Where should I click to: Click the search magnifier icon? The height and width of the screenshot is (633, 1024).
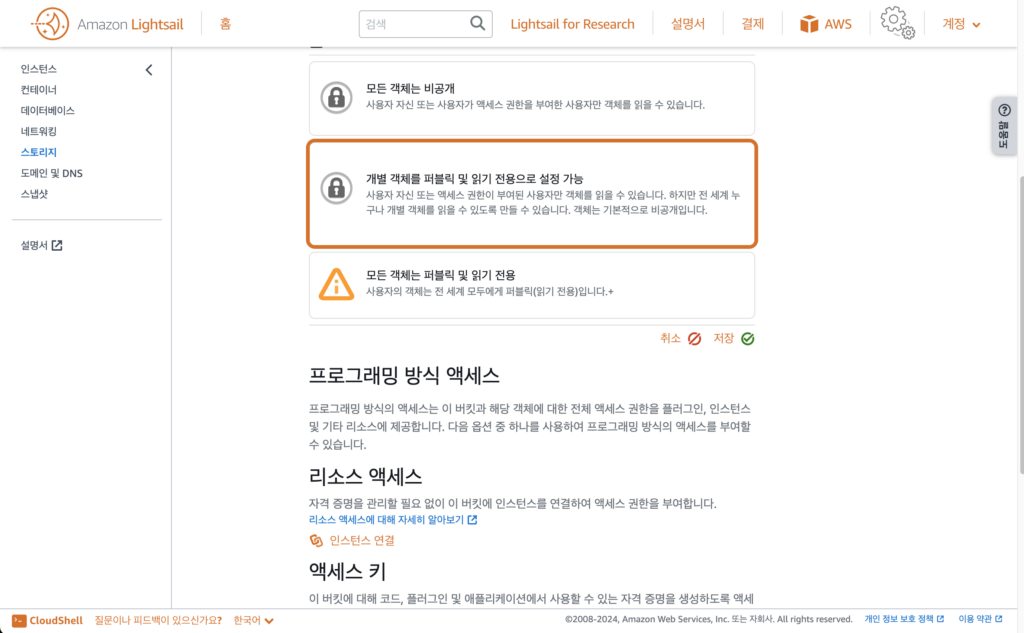coord(477,24)
